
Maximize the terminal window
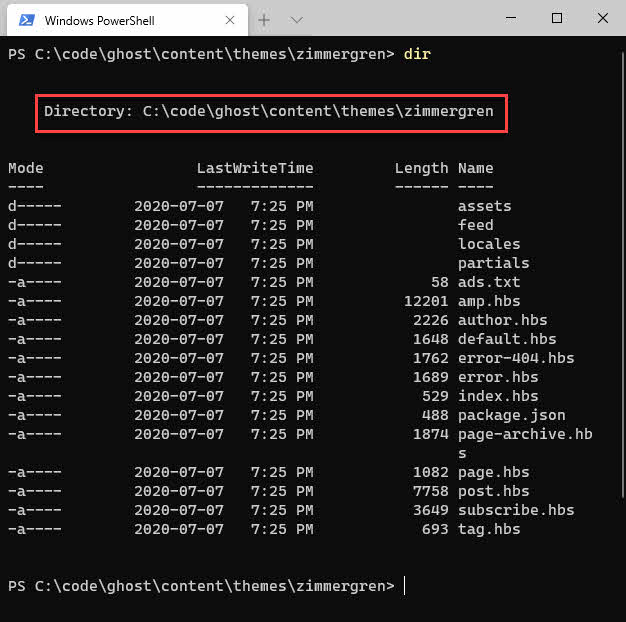click(557, 18)
